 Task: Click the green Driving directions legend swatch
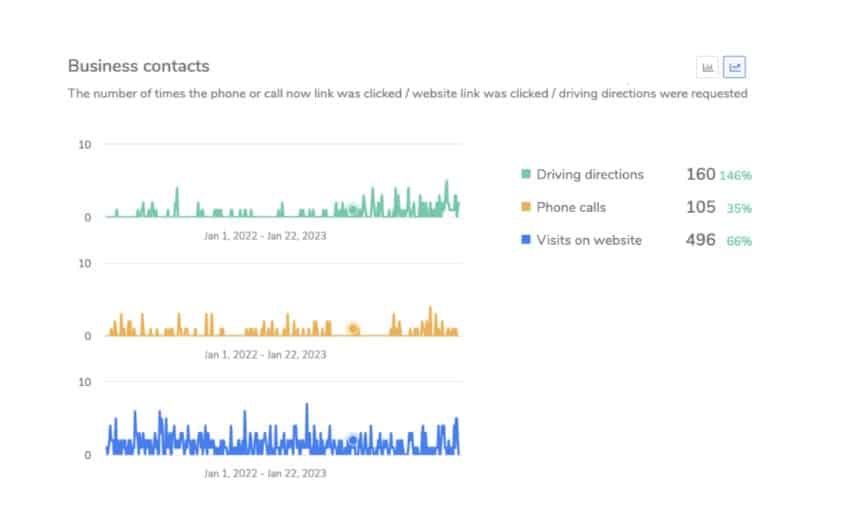pos(526,174)
